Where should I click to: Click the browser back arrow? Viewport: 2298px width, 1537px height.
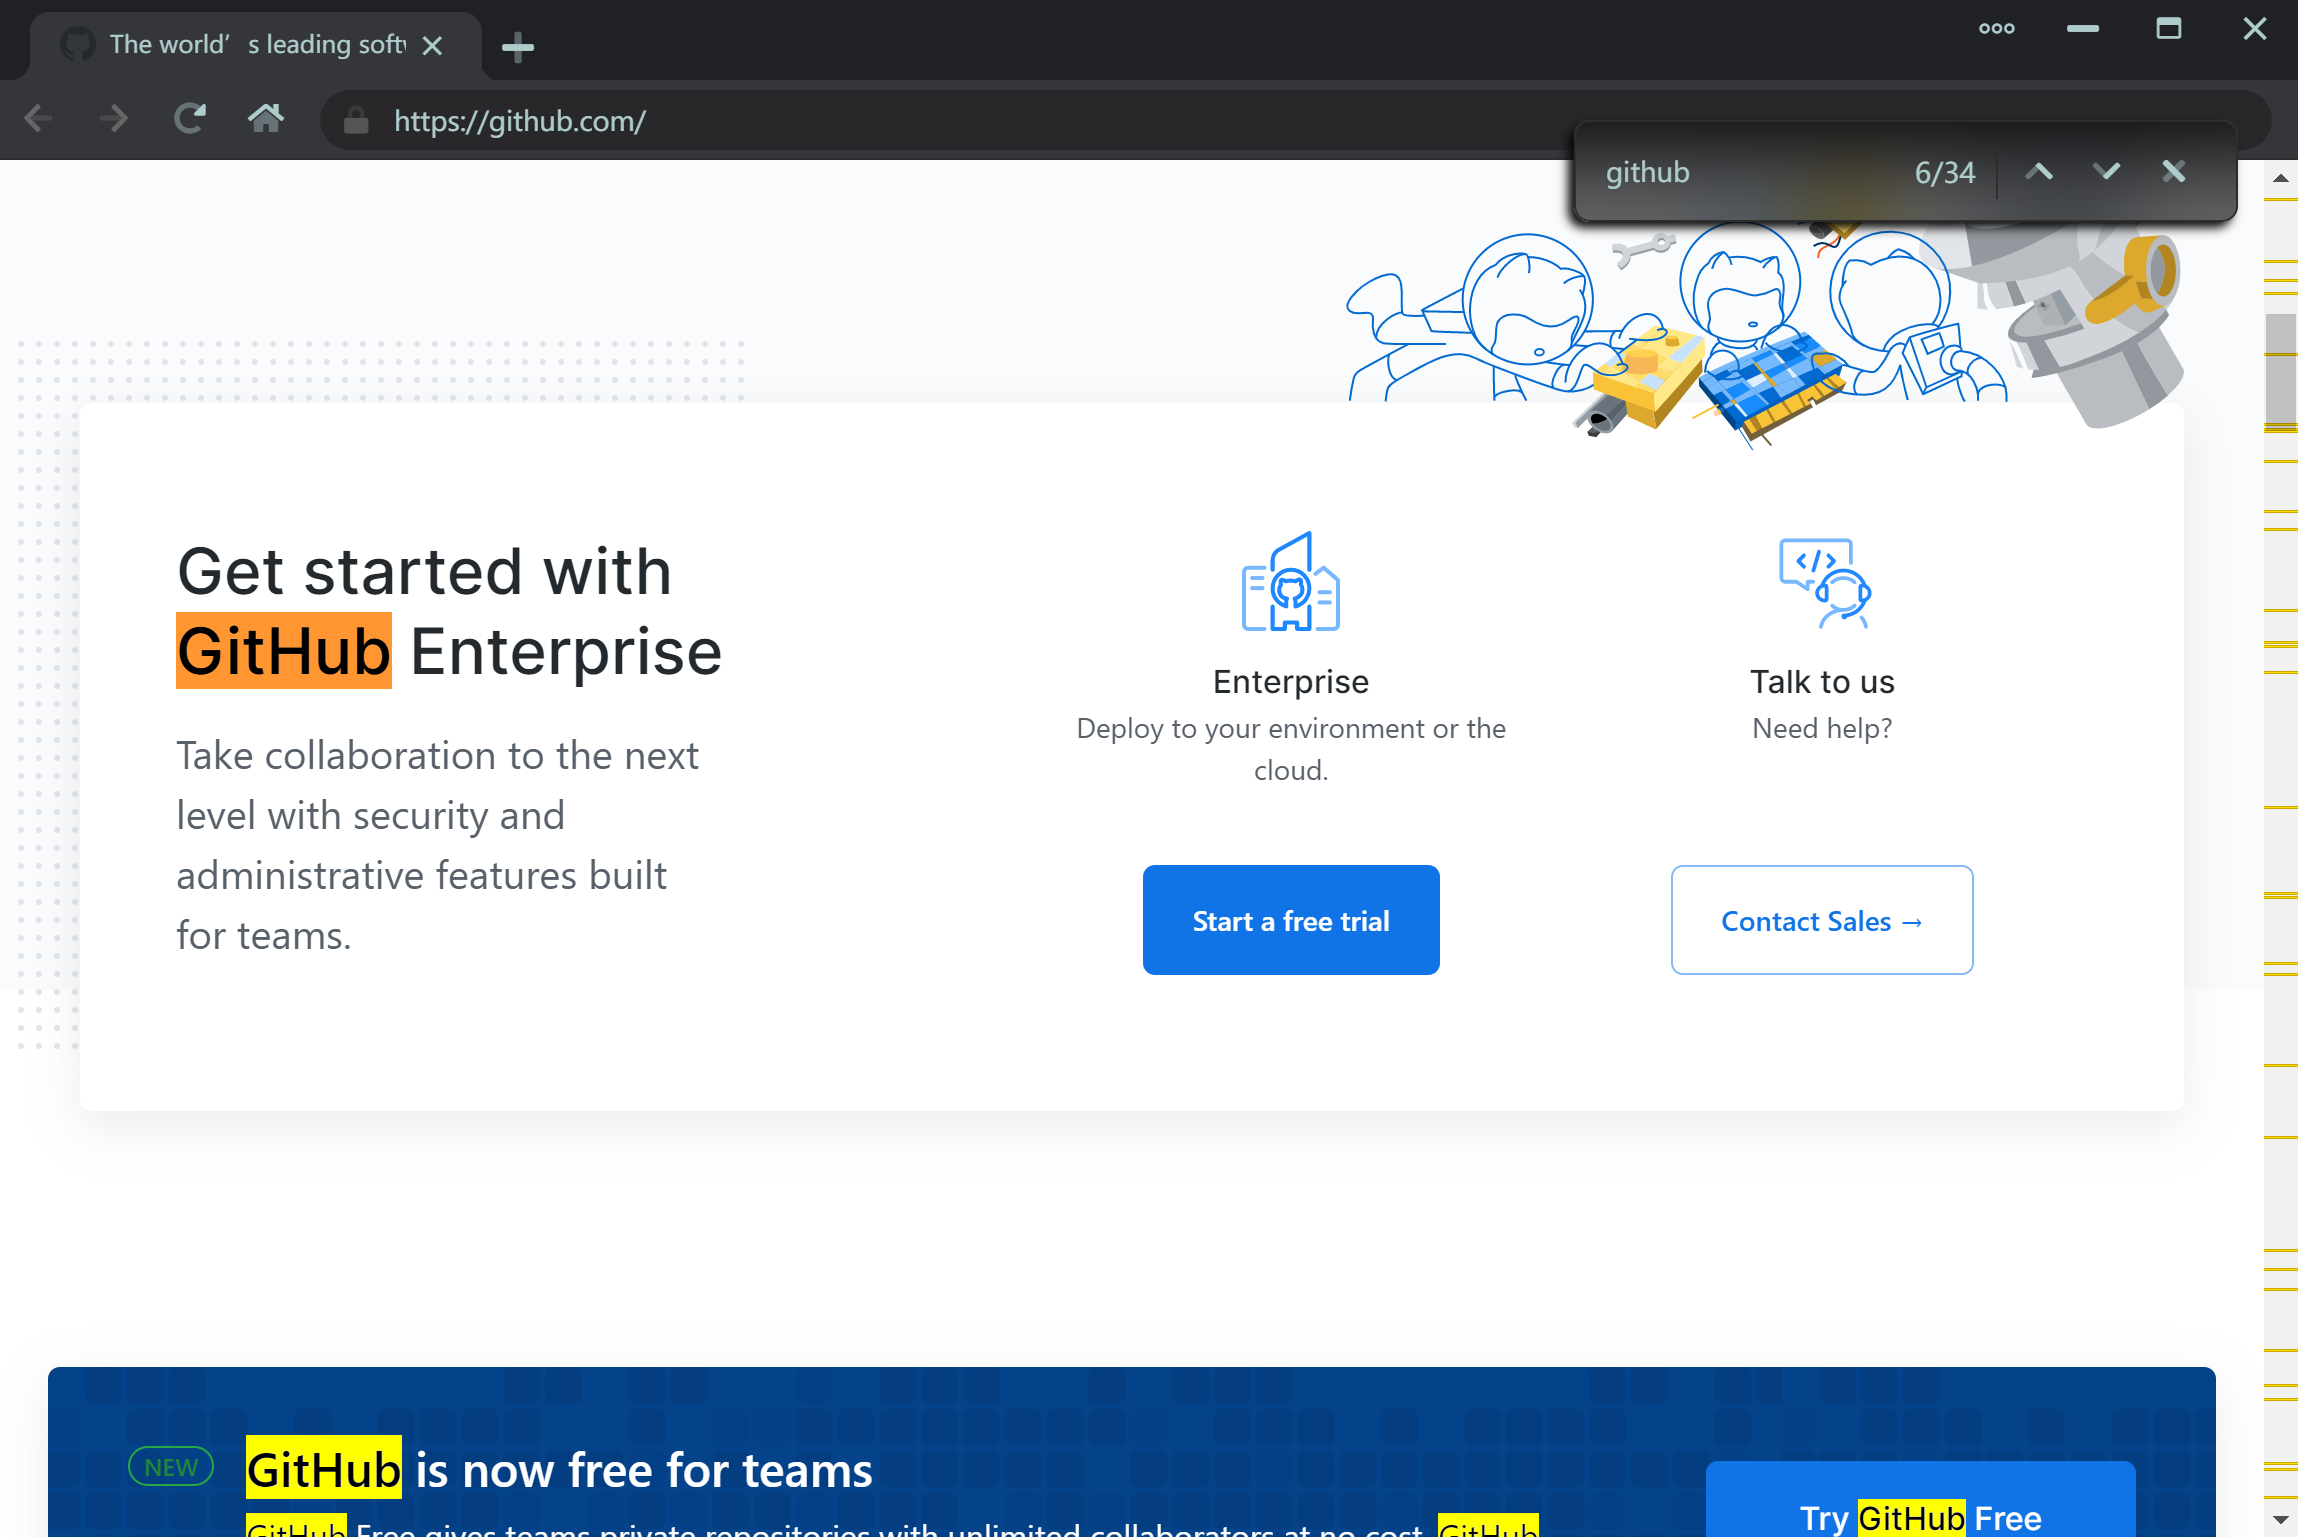pos(38,119)
